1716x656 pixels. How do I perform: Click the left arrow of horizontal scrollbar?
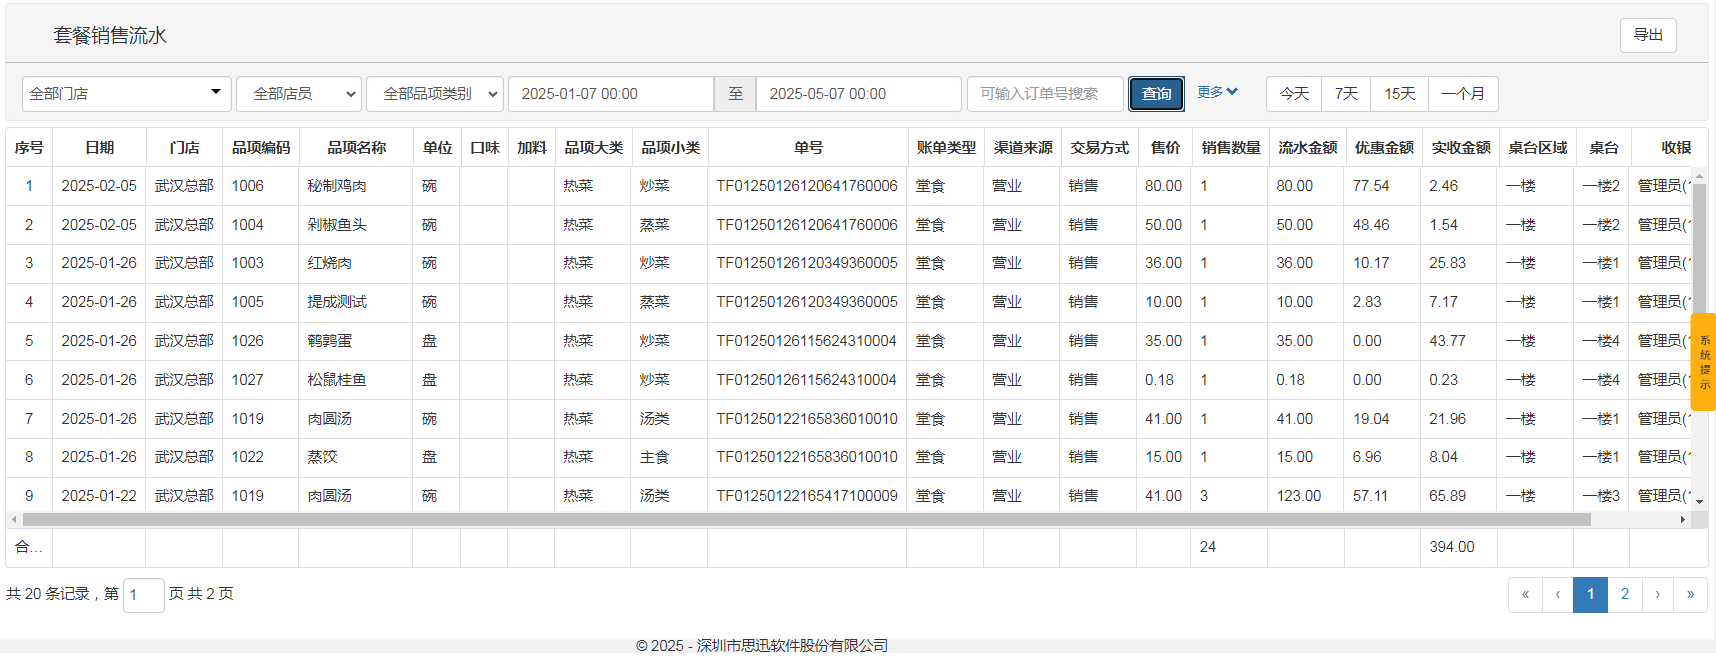point(13,520)
